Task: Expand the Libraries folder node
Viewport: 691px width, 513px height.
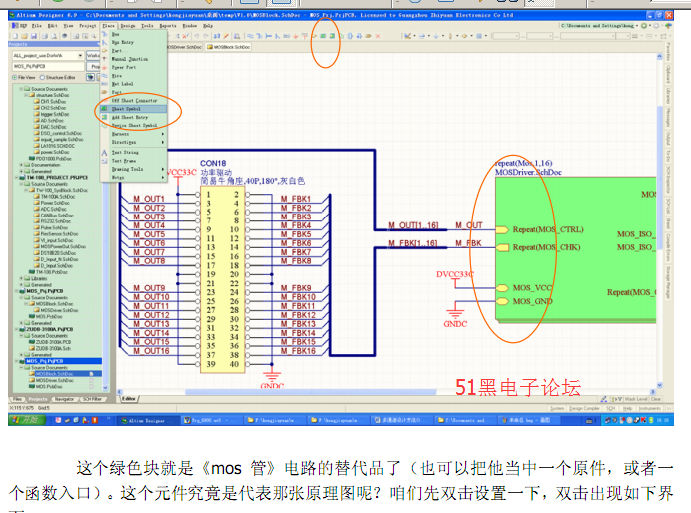Action: tap(21, 279)
